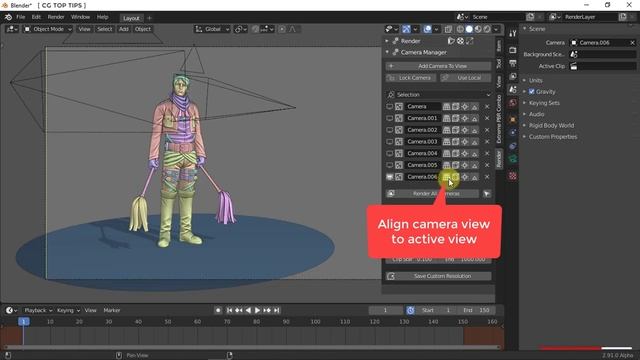Collapse the Render panel in sidebar

tap(387, 41)
